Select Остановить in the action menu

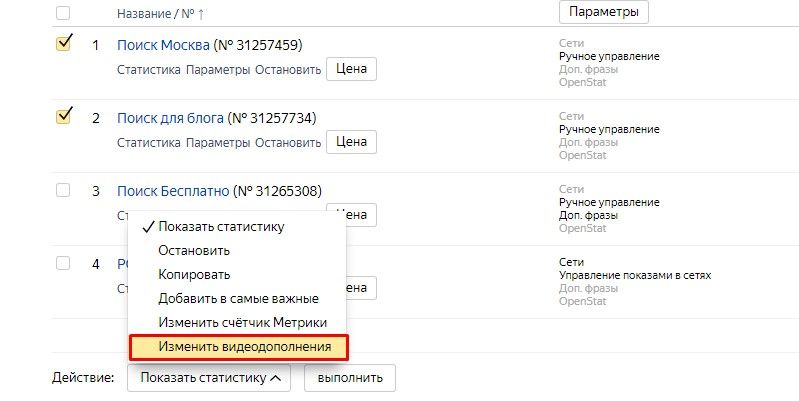pos(194,250)
